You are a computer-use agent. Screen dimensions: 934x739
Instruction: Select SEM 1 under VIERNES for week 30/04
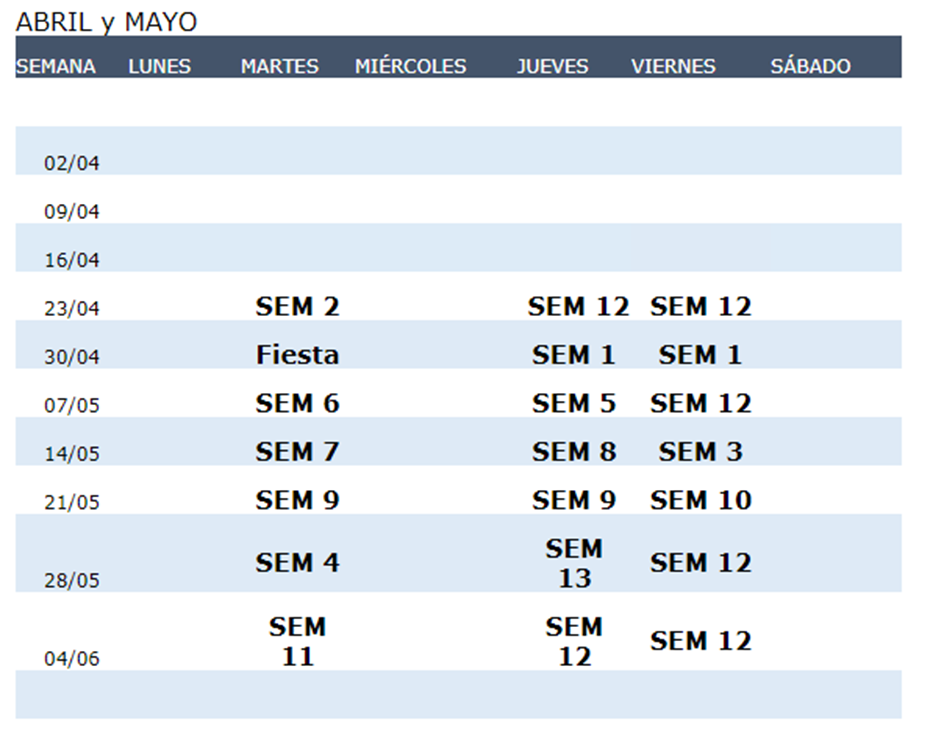click(x=700, y=355)
